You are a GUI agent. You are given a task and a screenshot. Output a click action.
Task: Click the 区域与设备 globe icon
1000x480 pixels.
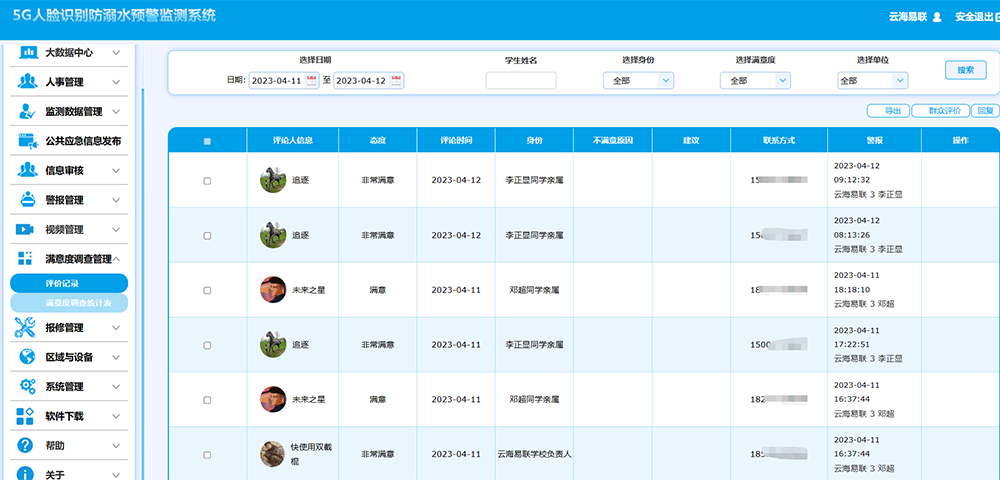pyautogui.click(x=27, y=356)
